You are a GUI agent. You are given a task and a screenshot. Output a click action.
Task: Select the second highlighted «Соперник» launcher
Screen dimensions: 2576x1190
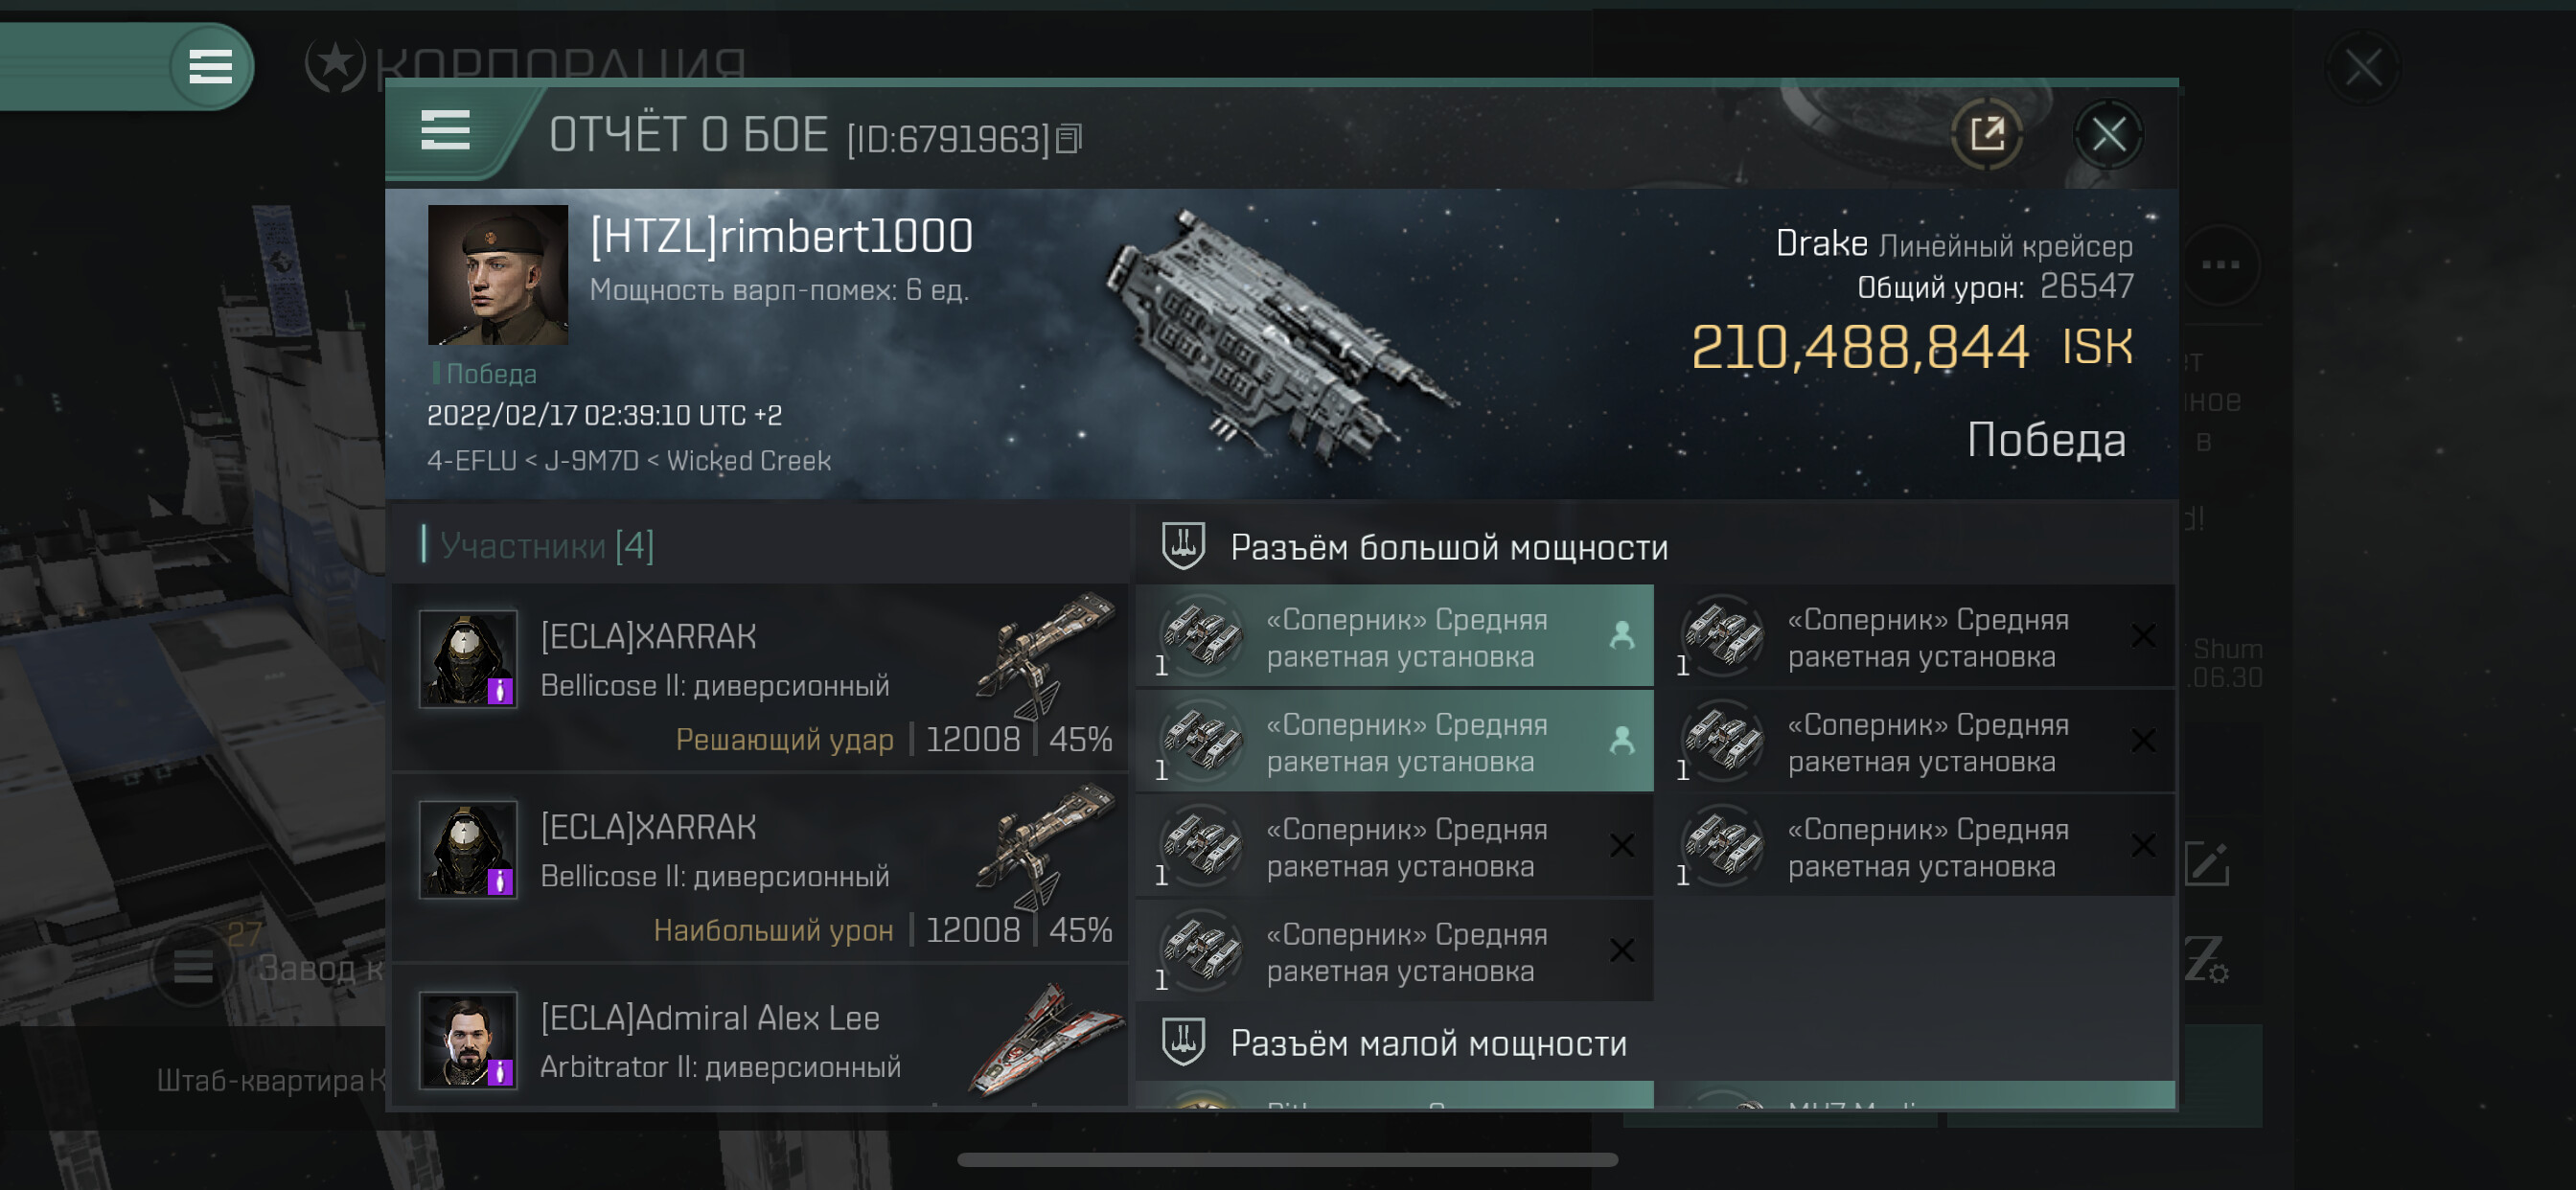coord(1394,742)
